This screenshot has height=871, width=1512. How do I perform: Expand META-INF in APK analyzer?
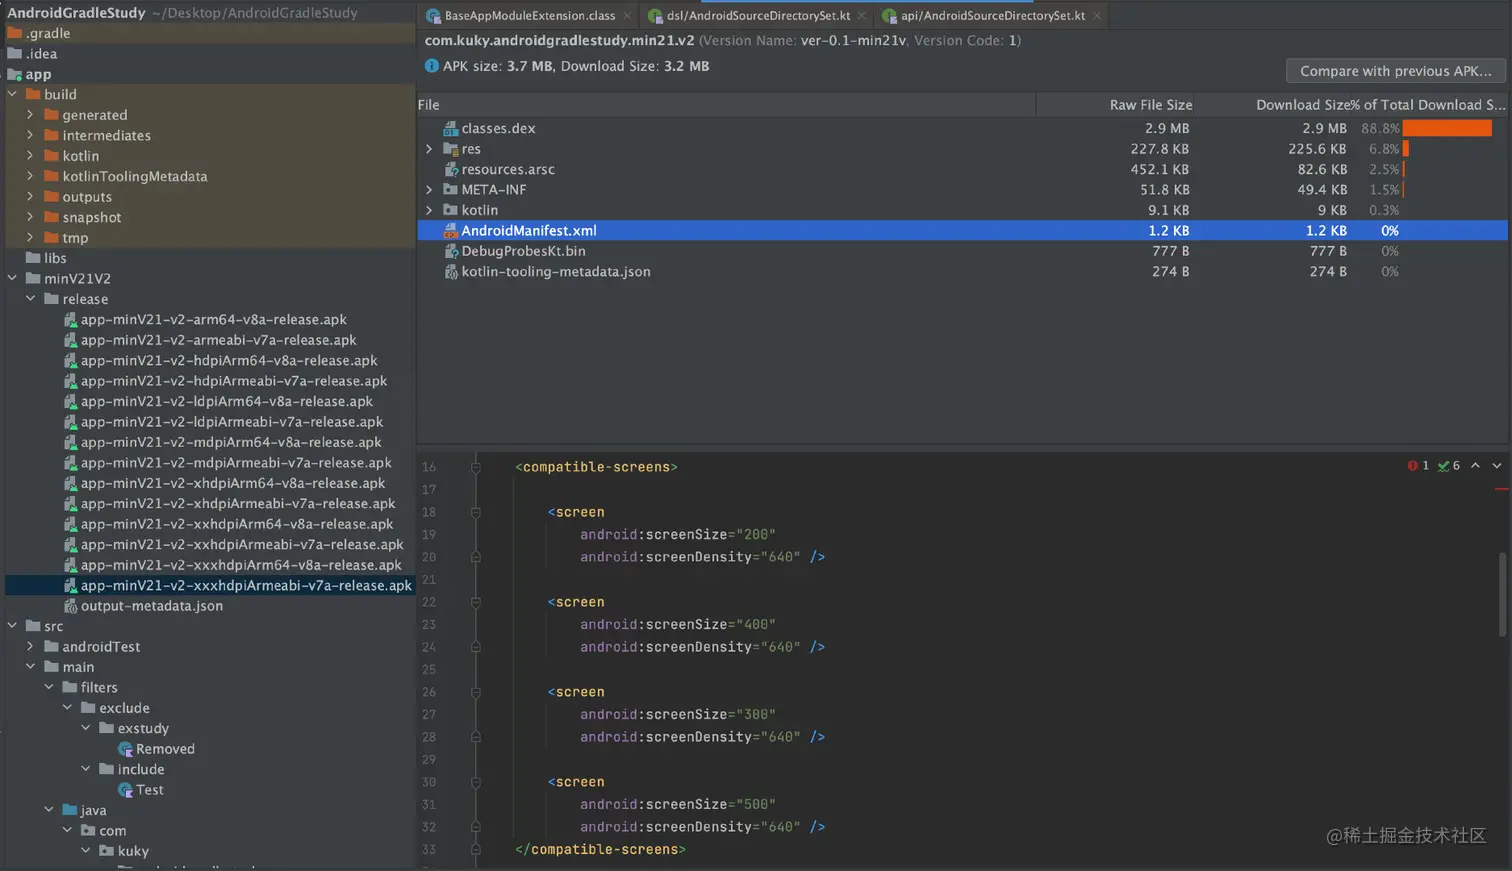click(x=430, y=190)
